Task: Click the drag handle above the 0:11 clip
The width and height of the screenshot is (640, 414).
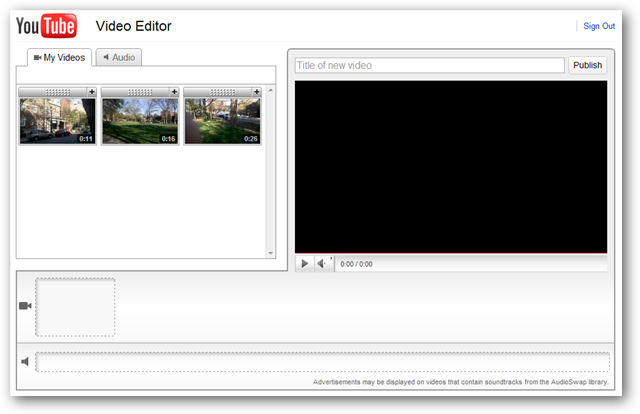Action: click(x=54, y=92)
